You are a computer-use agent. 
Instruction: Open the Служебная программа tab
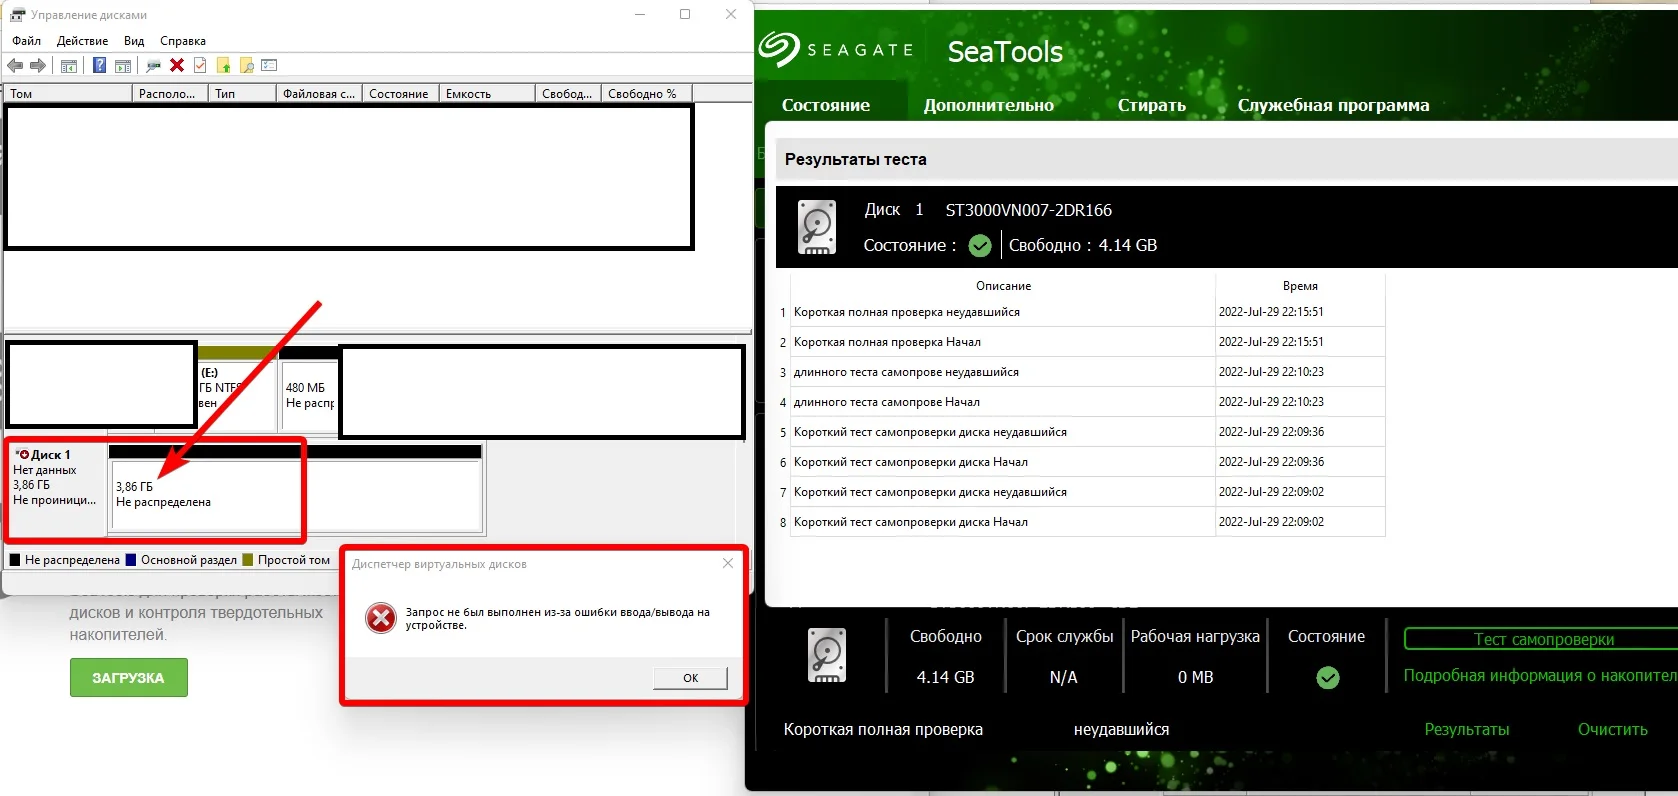(x=1334, y=105)
